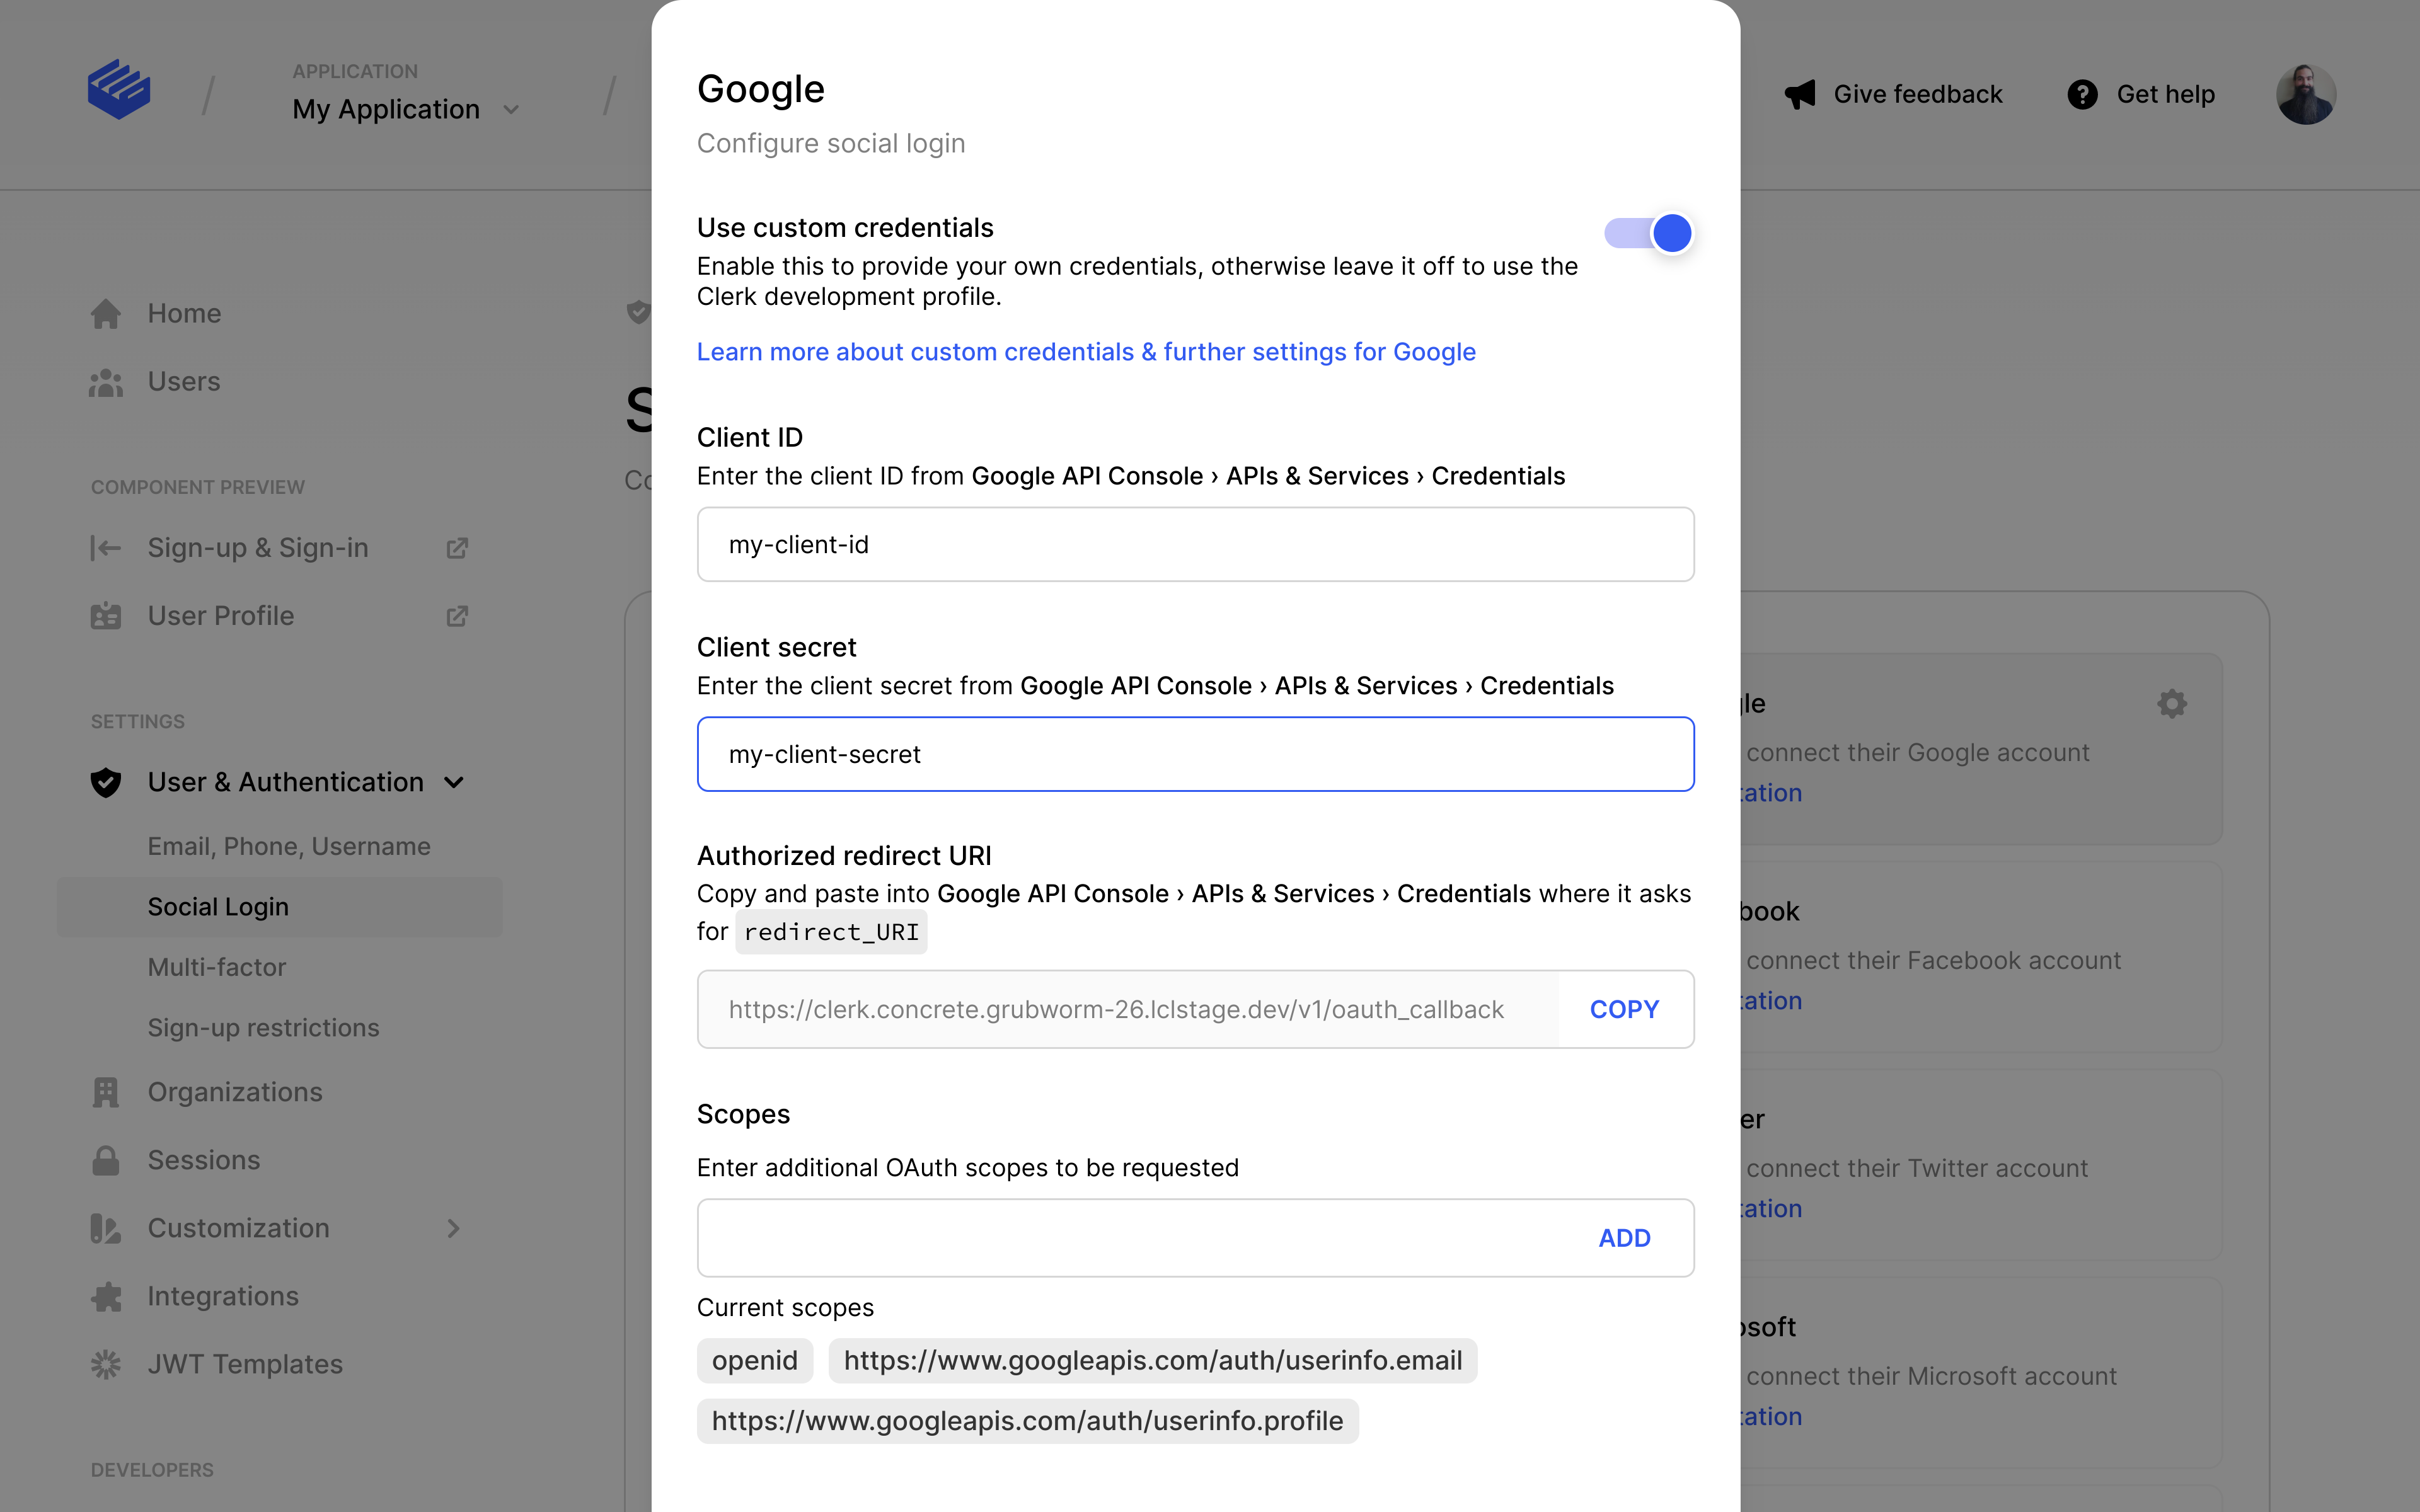Click the redirect URI text field
The width and height of the screenshot is (2420, 1512).
[1128, 1009]
